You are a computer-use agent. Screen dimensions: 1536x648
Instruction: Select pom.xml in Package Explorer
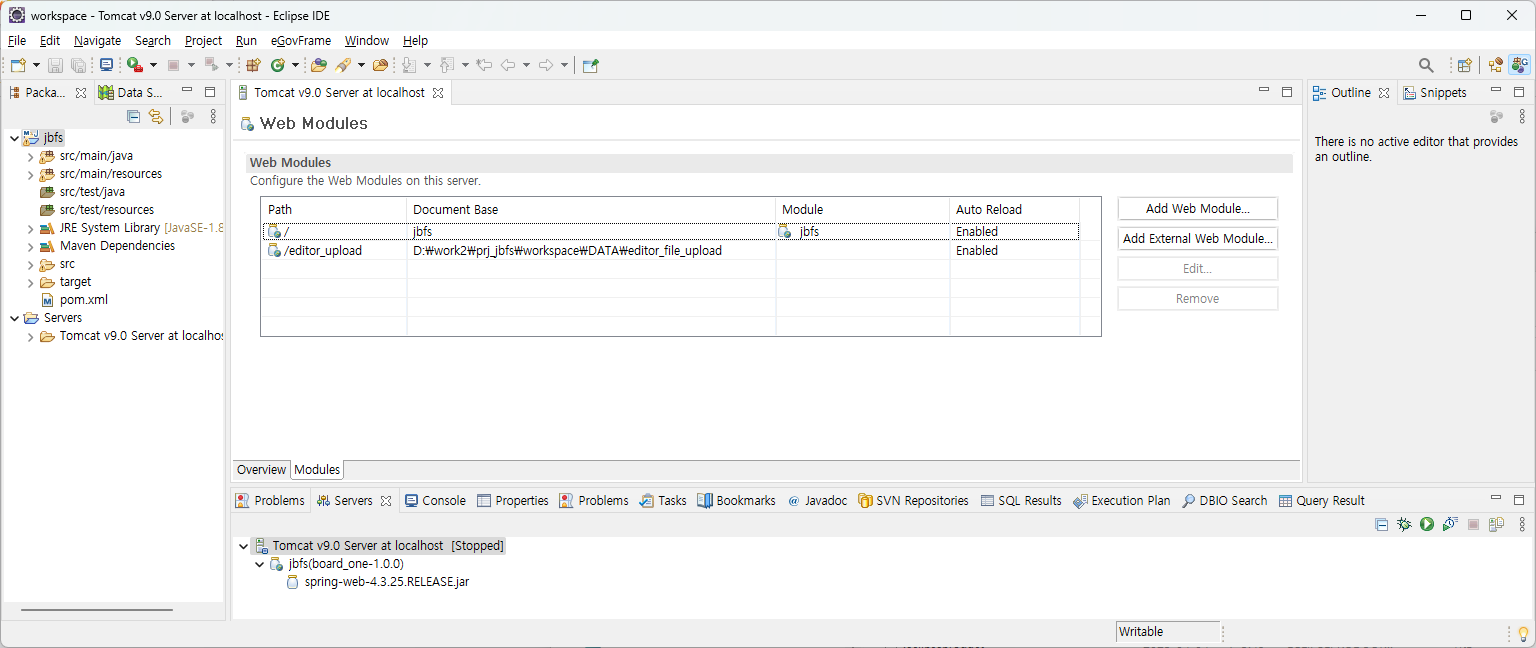click(74, 300)
